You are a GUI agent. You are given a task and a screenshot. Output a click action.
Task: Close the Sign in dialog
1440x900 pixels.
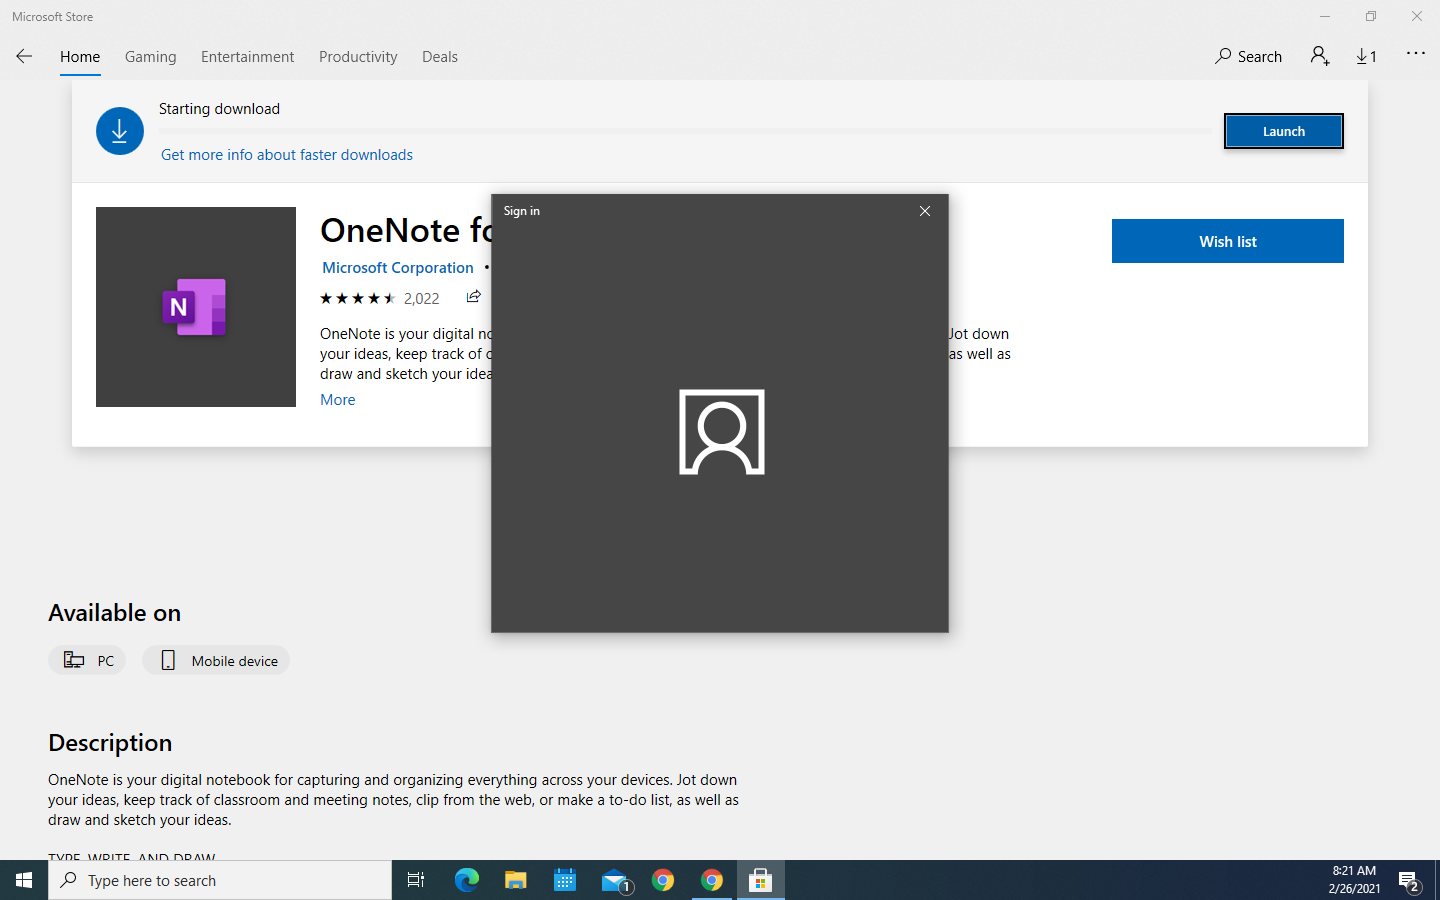pos(925,211)
